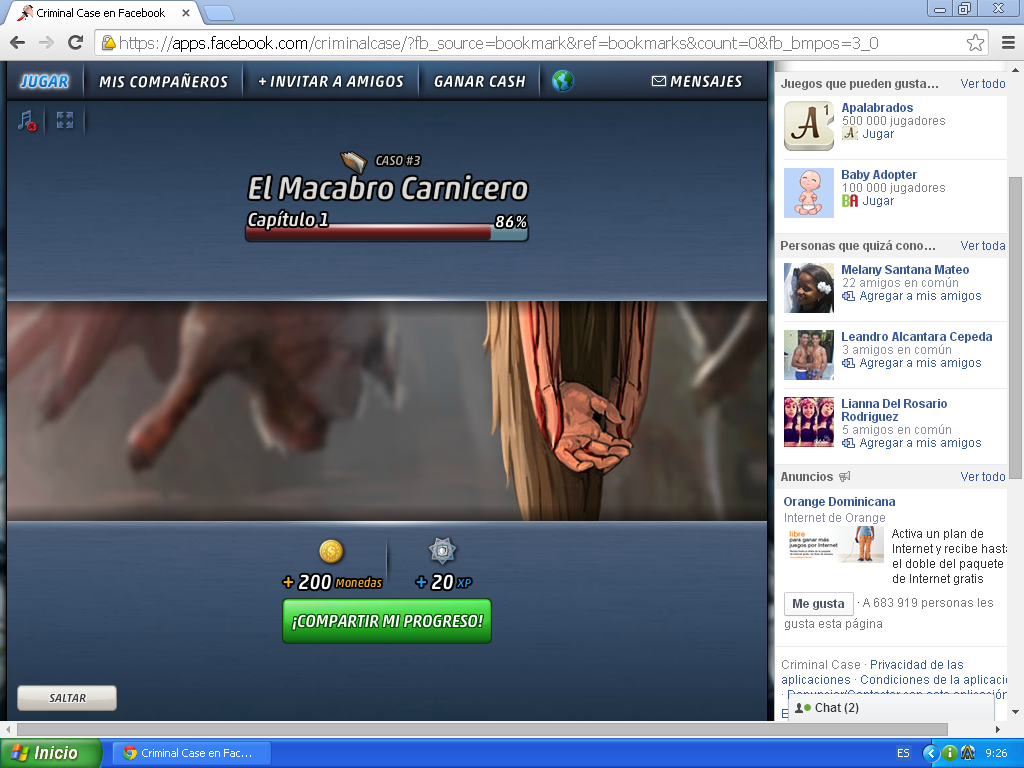Open Ganar Cash tab
This screenshot has width=1024, height=768.
click(x=479, y=81)
